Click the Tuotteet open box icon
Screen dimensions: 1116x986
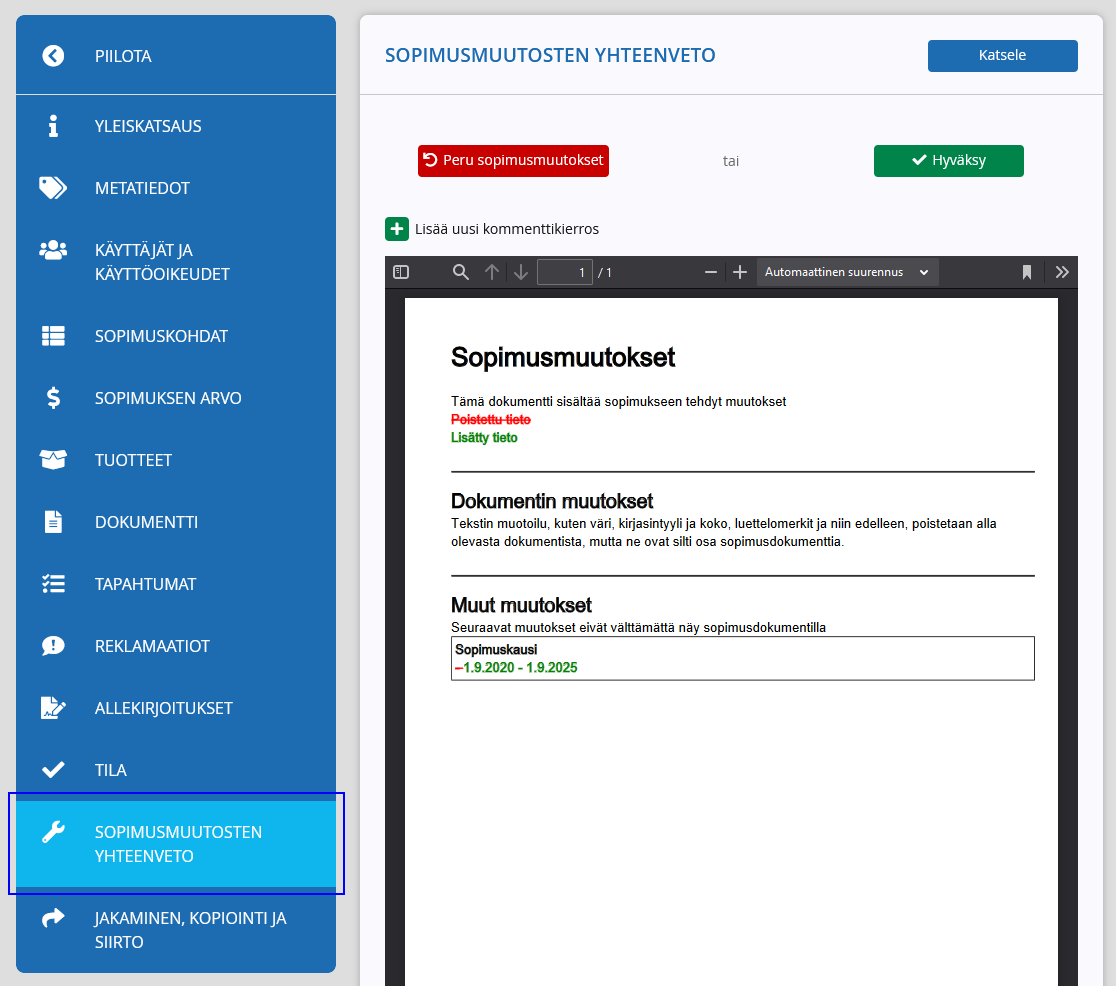tap(53, 460)
